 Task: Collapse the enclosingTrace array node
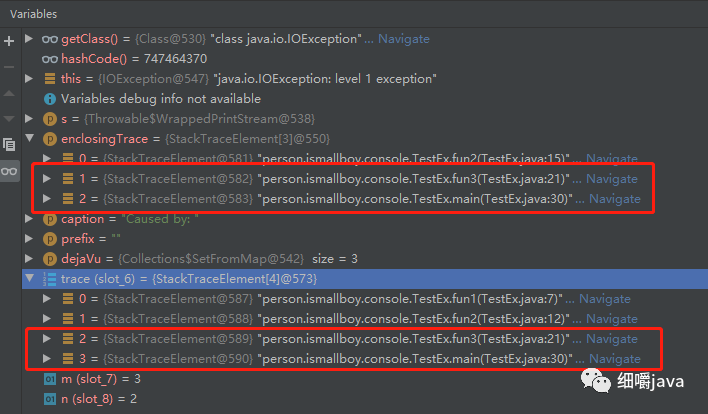pyautogui.click(x=29, y=139)
